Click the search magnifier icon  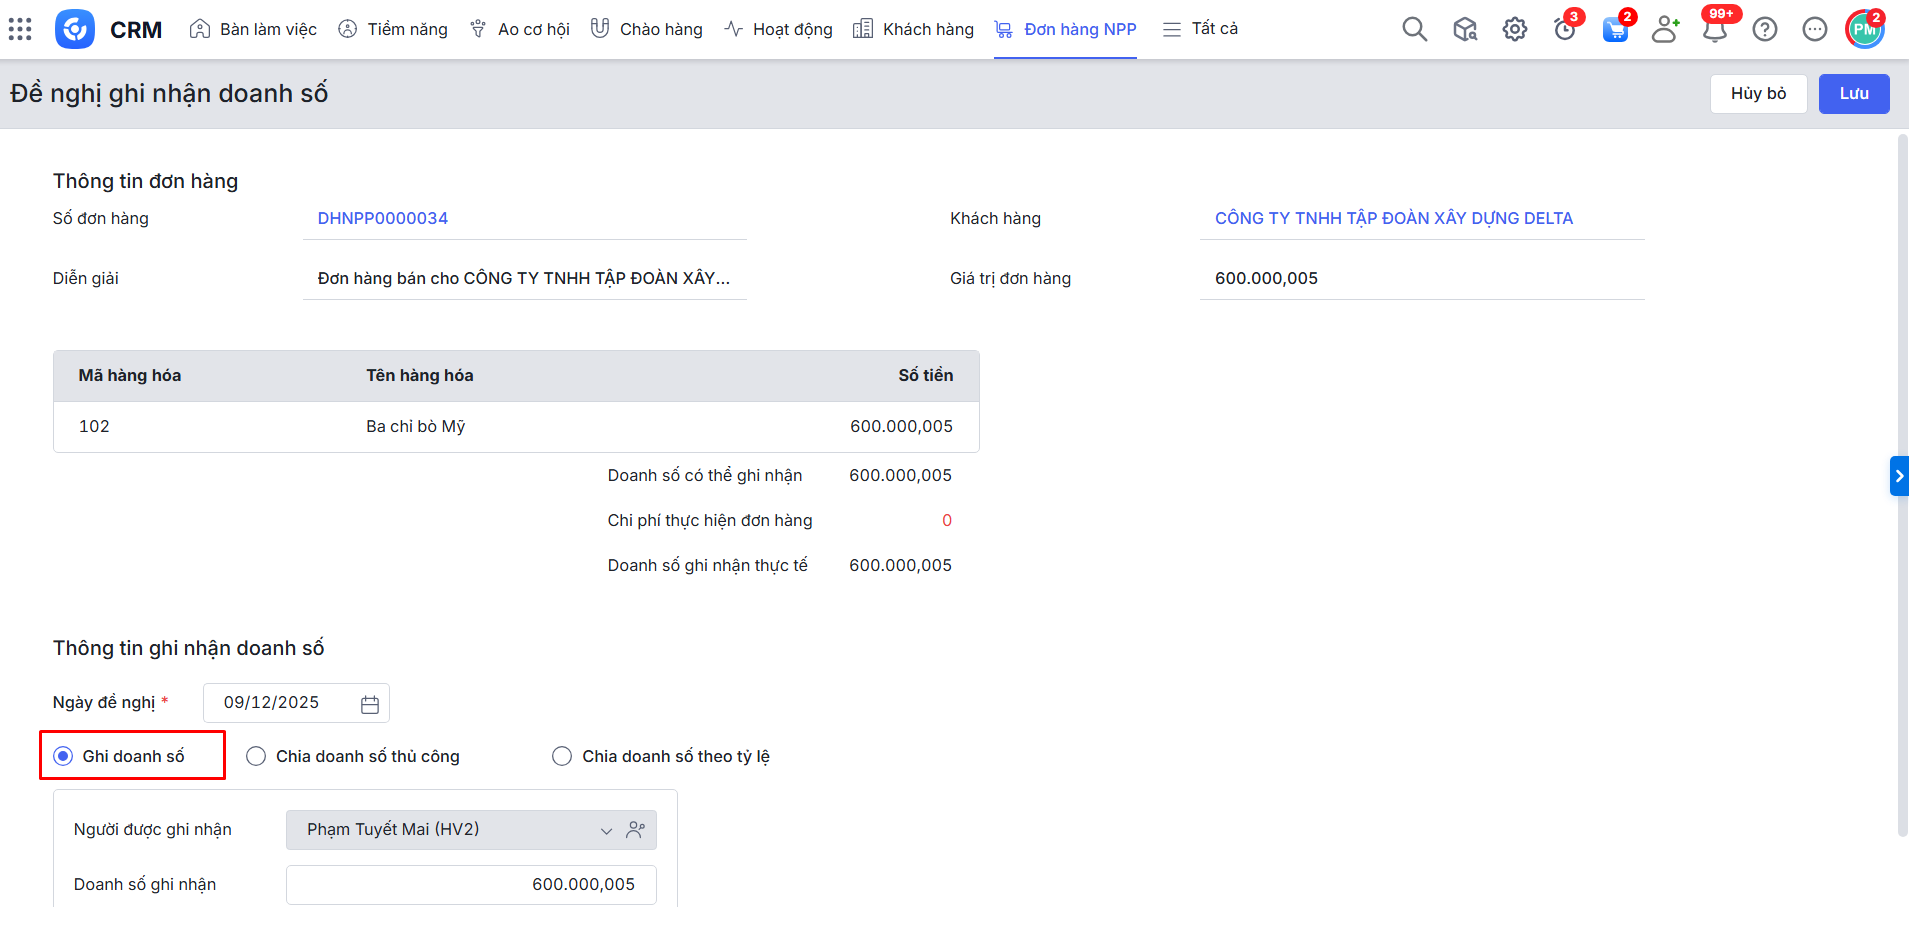pos(1414,29)
